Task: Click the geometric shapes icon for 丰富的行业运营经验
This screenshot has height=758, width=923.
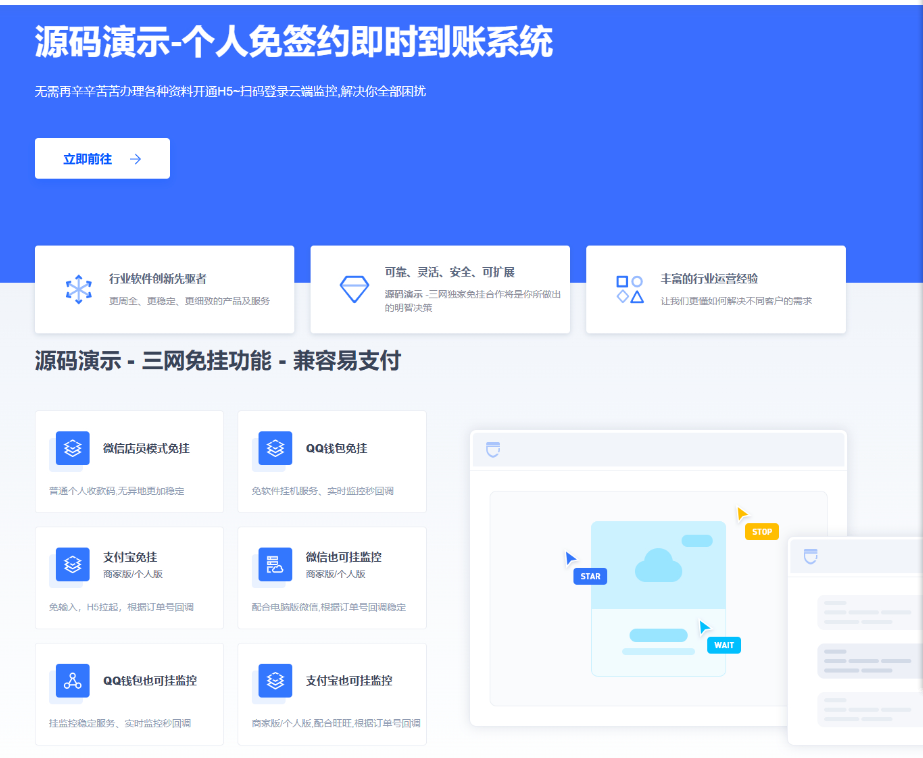Action: click(631, 289)
